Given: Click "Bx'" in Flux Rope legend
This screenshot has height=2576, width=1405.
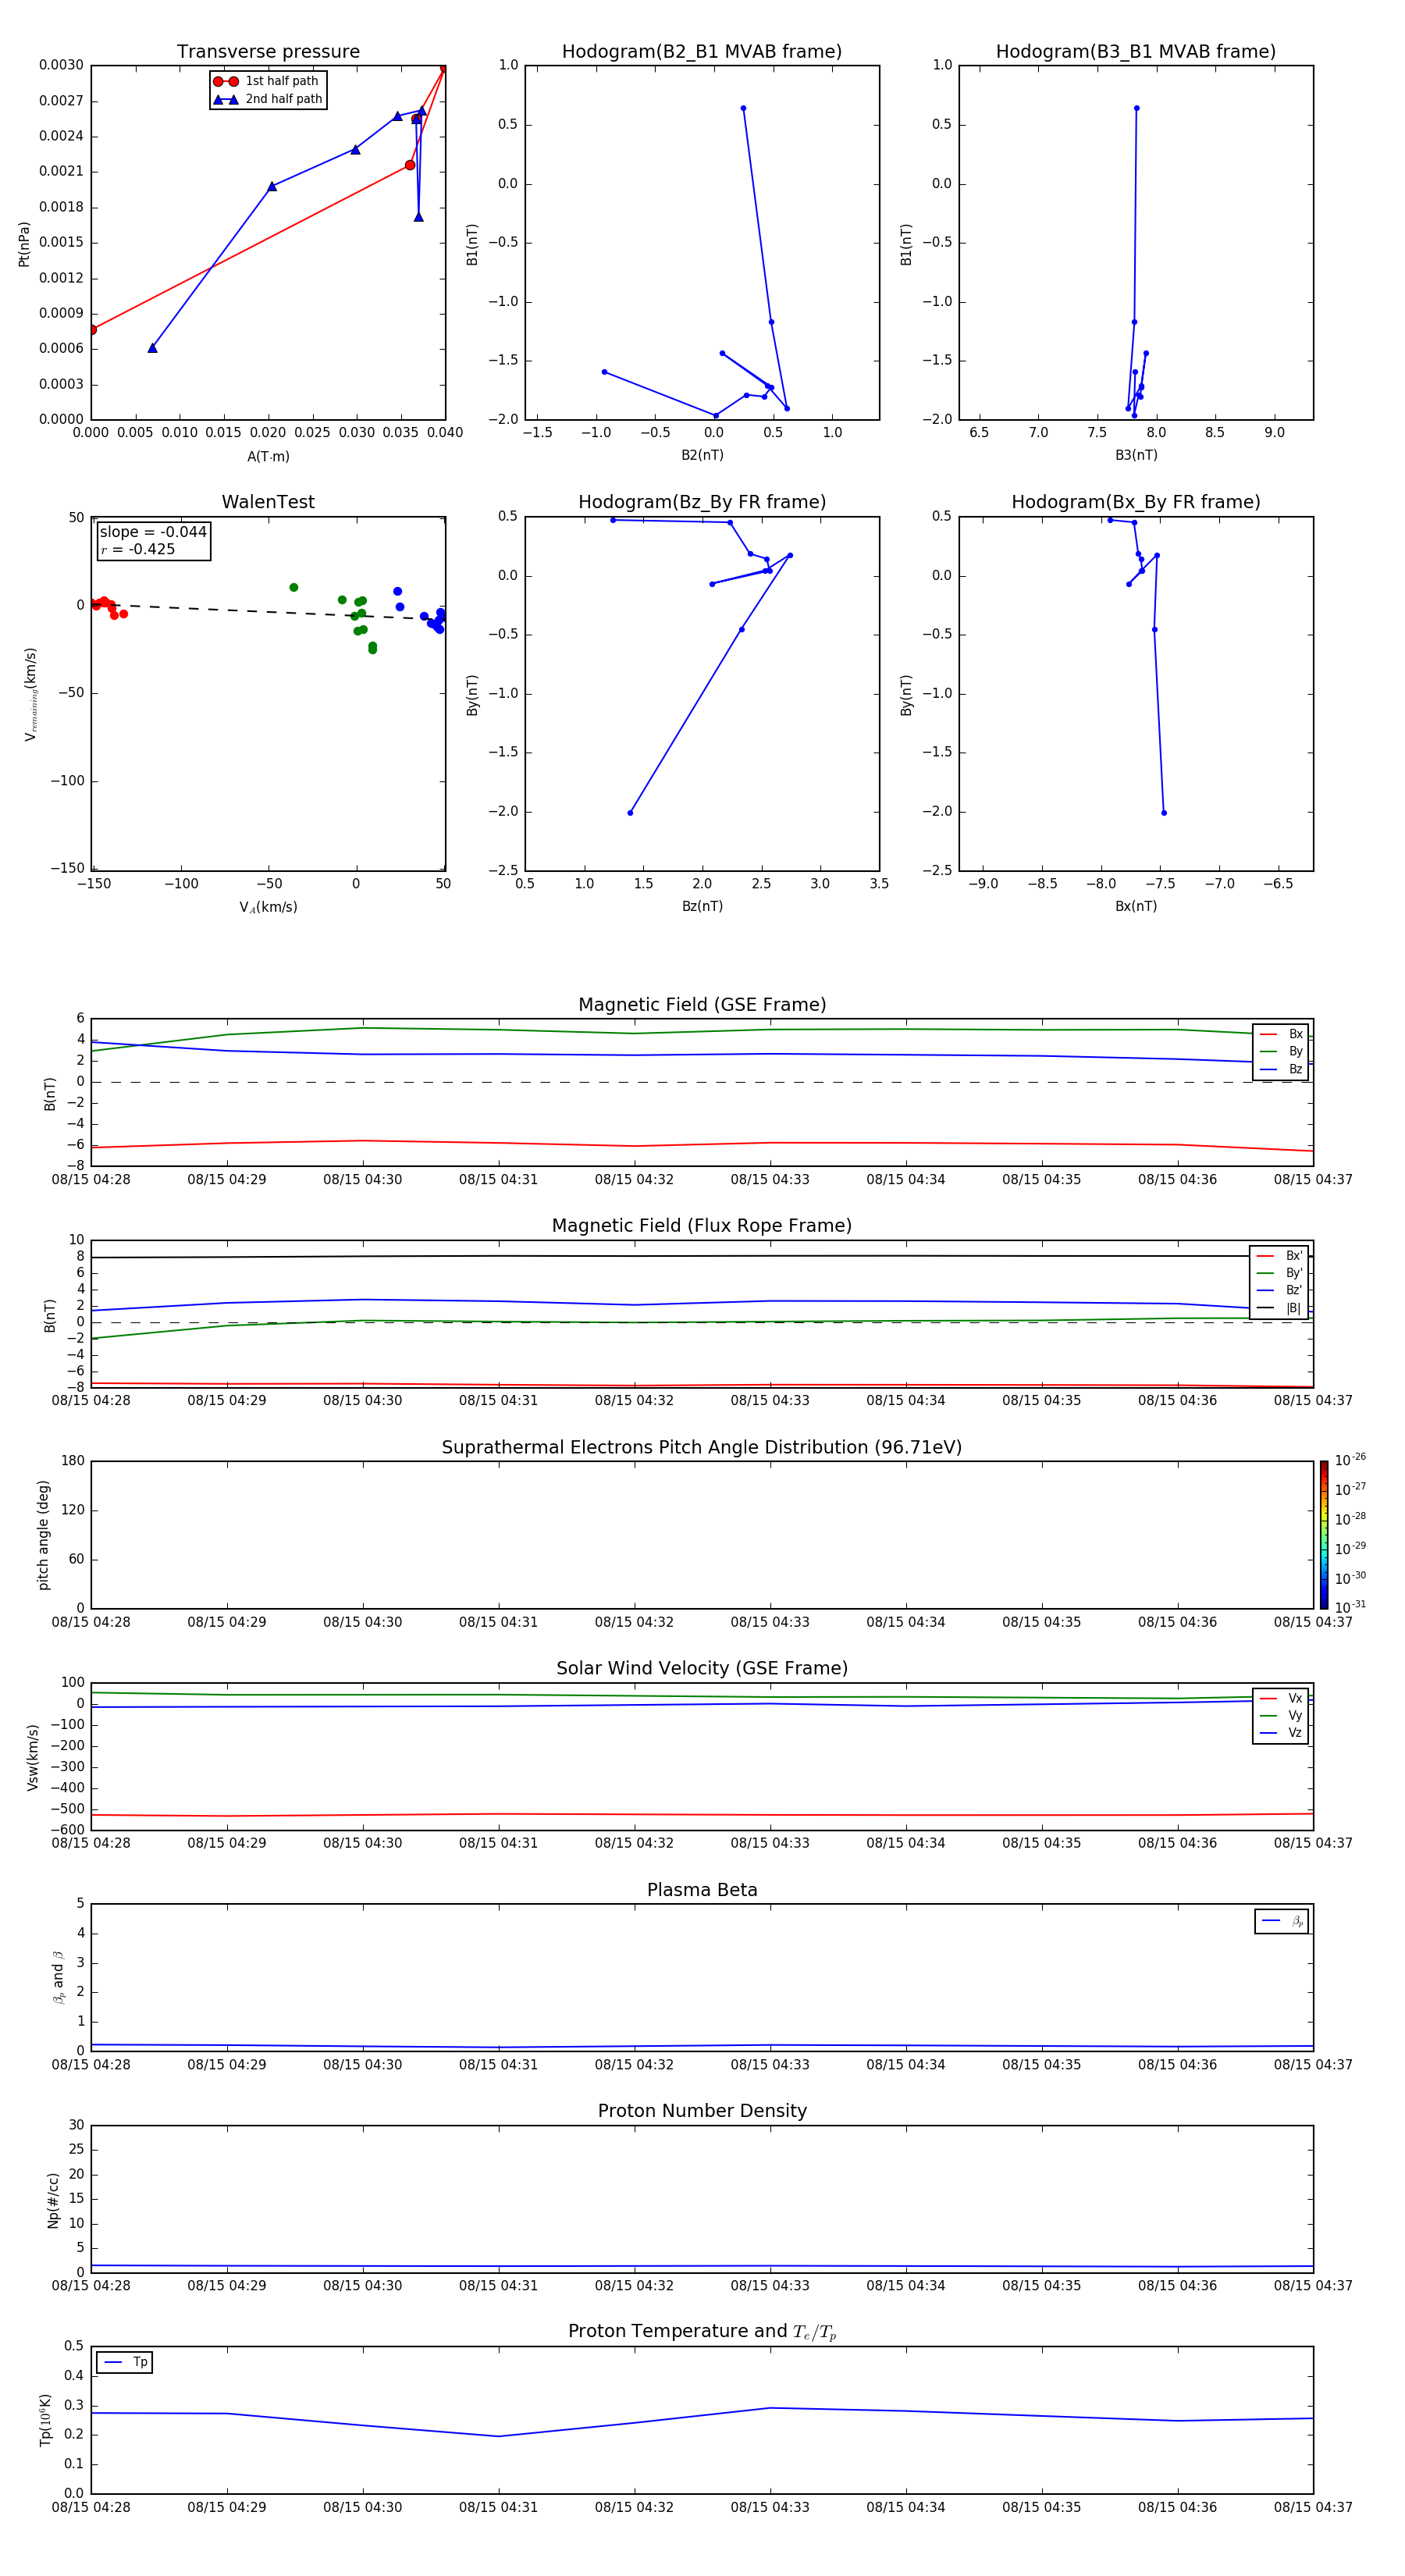Looking at the screenshot, I should (1280, 1256).
